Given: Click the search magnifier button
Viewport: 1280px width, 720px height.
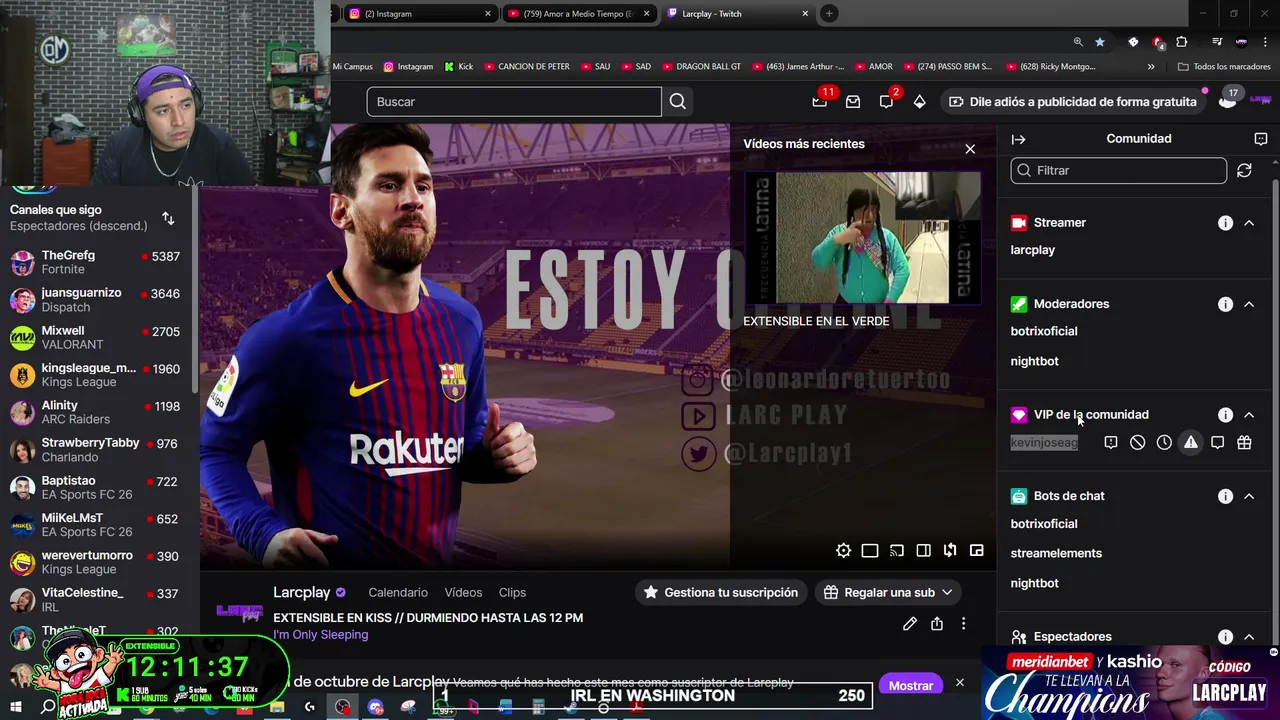Looking at the screenshot, I should click(678, 102).
